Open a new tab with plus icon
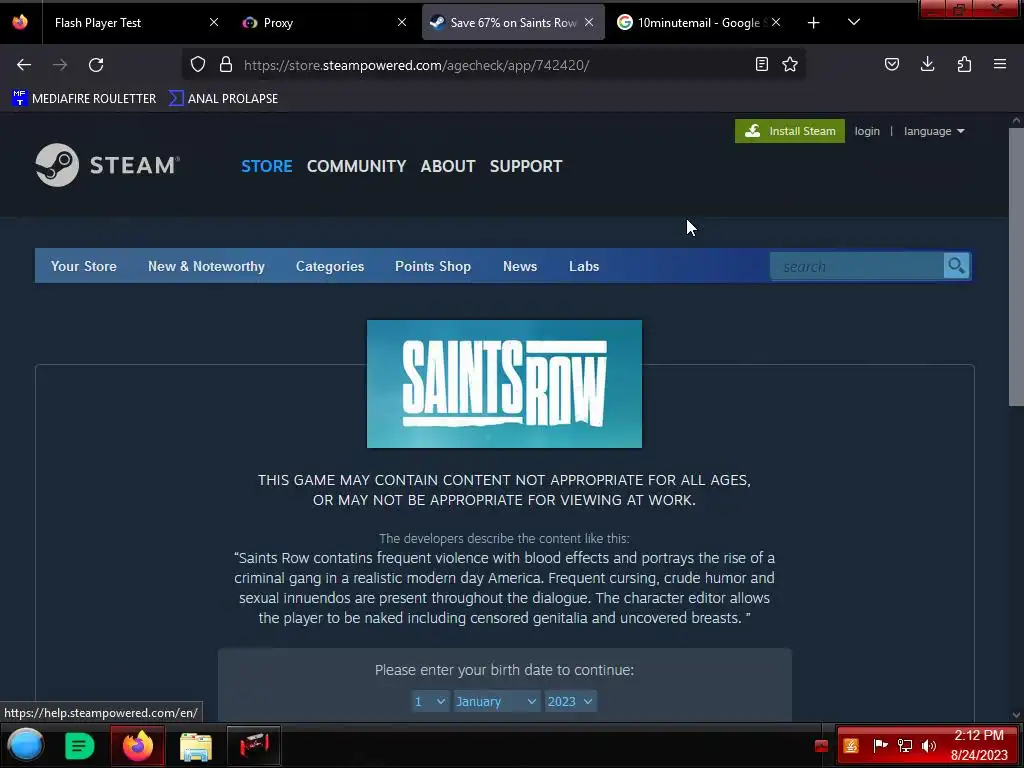This screenshot has width=1024, height=768. [814, 23]
